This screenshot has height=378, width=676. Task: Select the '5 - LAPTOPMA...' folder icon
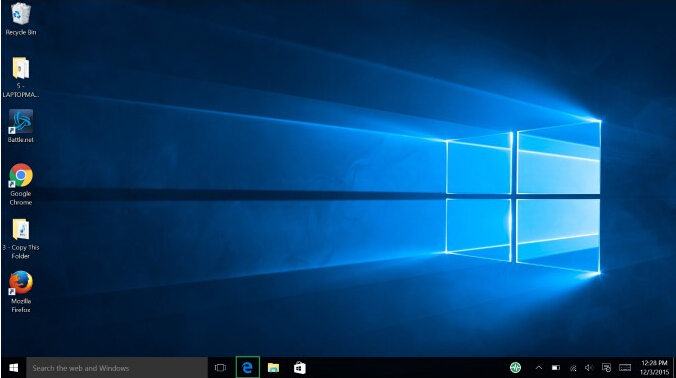[20, 77]
